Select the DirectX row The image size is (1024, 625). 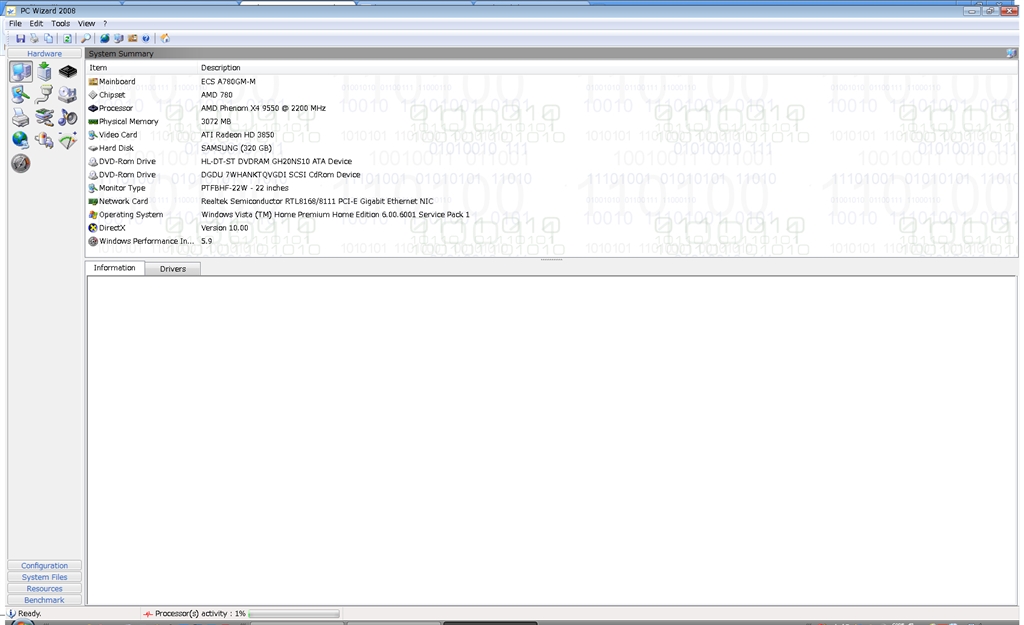[x=552, y=227]
